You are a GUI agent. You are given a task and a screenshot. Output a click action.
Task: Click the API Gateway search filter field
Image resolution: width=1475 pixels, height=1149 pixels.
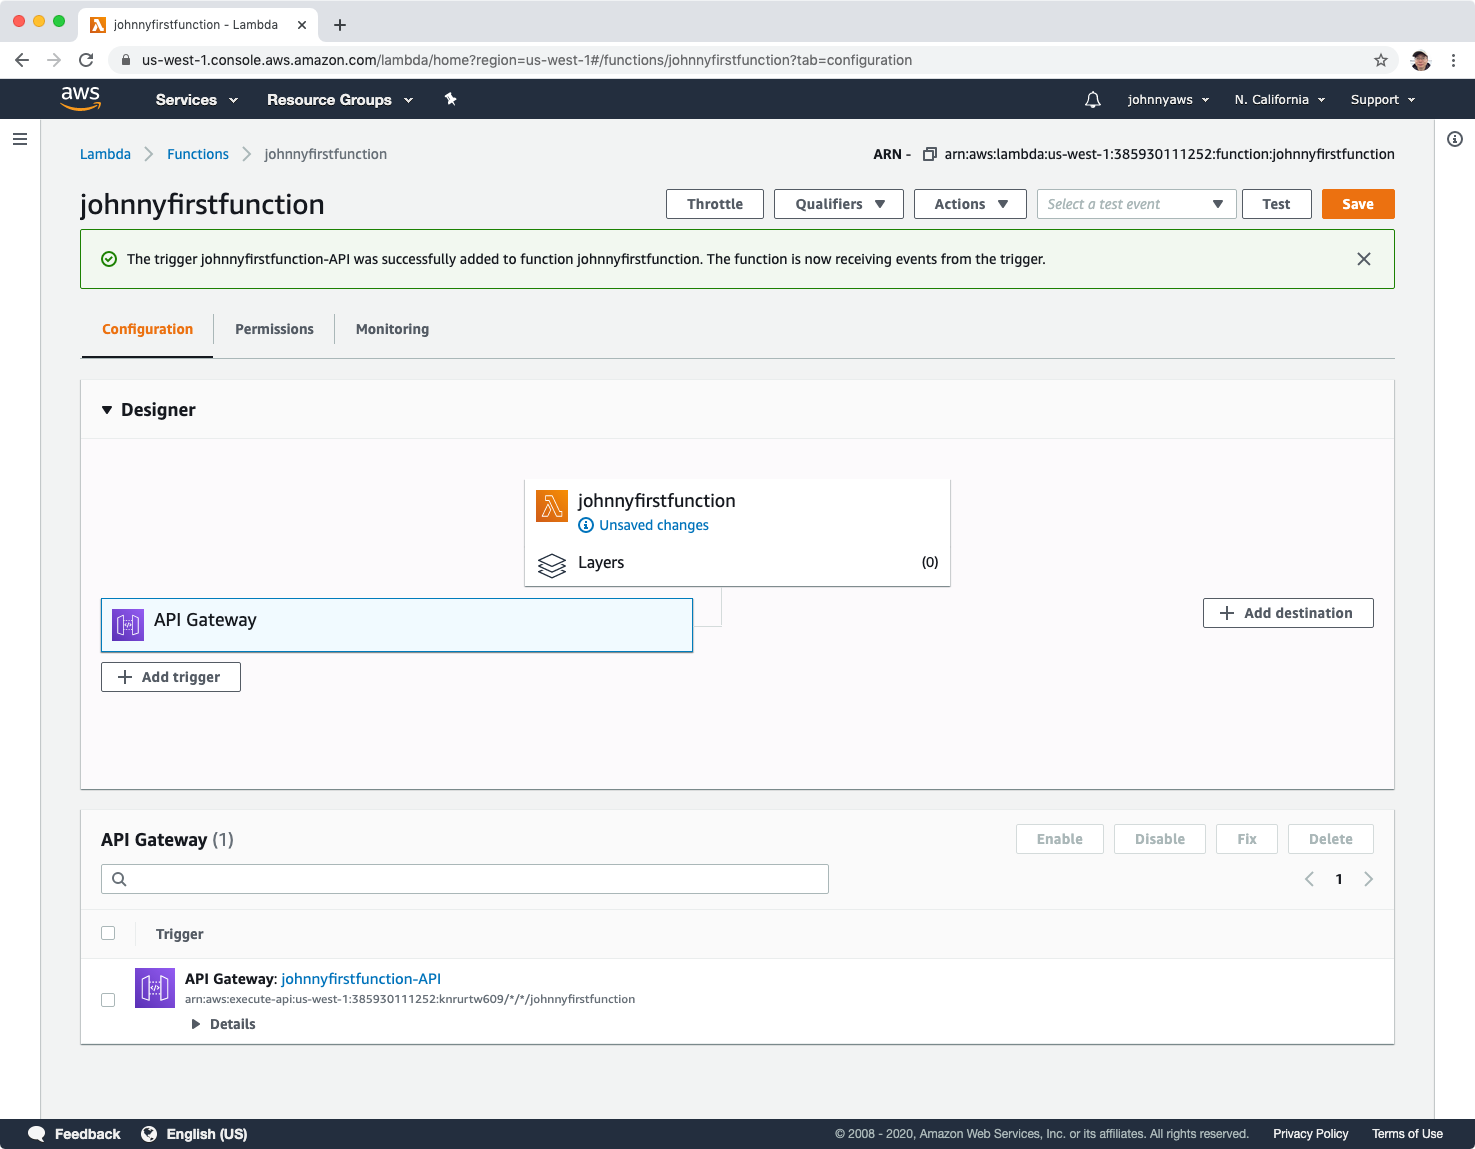coord(465,879)
